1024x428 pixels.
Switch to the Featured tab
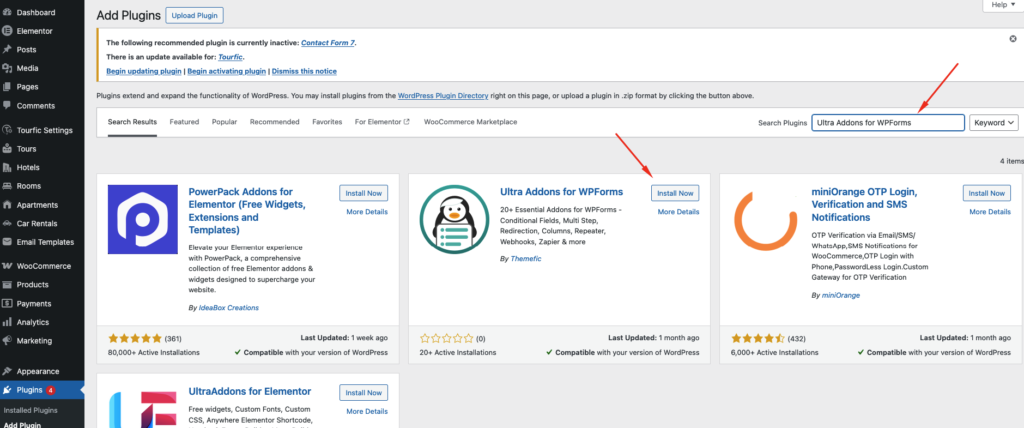tap(184, 122)
